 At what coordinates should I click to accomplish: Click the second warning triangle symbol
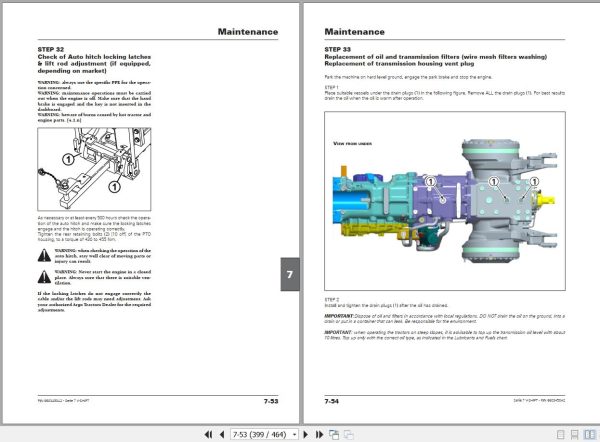pyautogui.click(x=44, y=277)
